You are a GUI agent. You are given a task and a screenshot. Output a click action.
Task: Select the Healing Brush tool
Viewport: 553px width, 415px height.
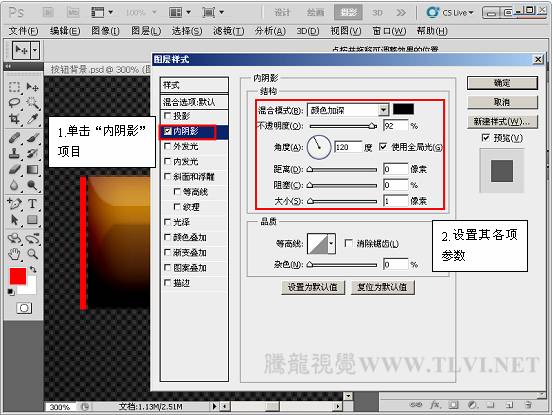14,138
